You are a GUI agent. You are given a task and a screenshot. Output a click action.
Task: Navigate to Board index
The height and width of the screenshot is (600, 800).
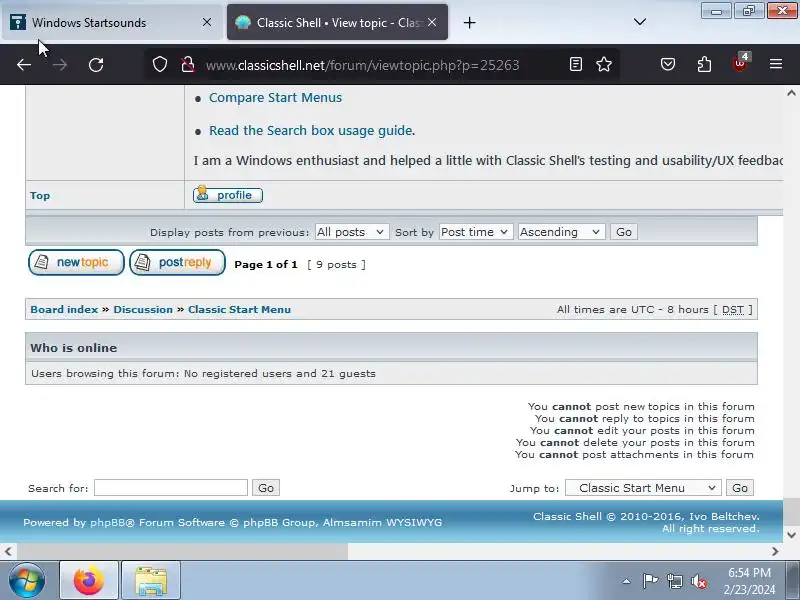[64, 309]
